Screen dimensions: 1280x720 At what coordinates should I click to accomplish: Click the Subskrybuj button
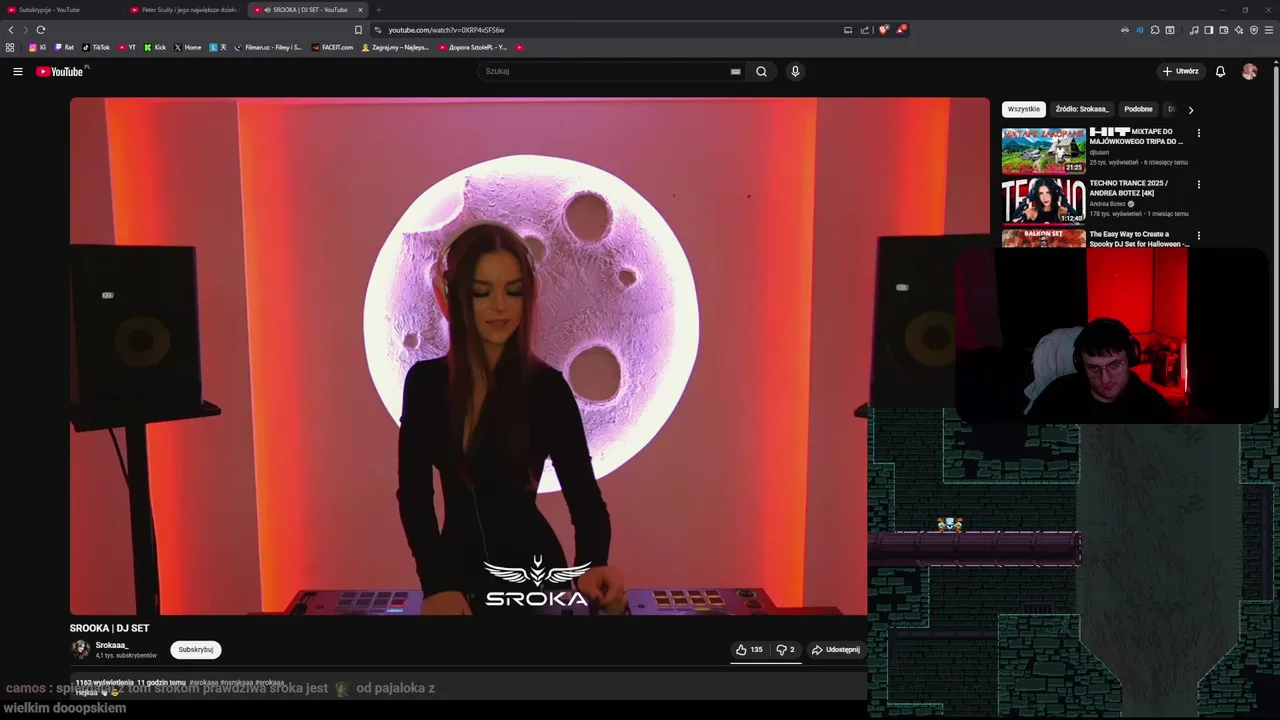[195, 649]
